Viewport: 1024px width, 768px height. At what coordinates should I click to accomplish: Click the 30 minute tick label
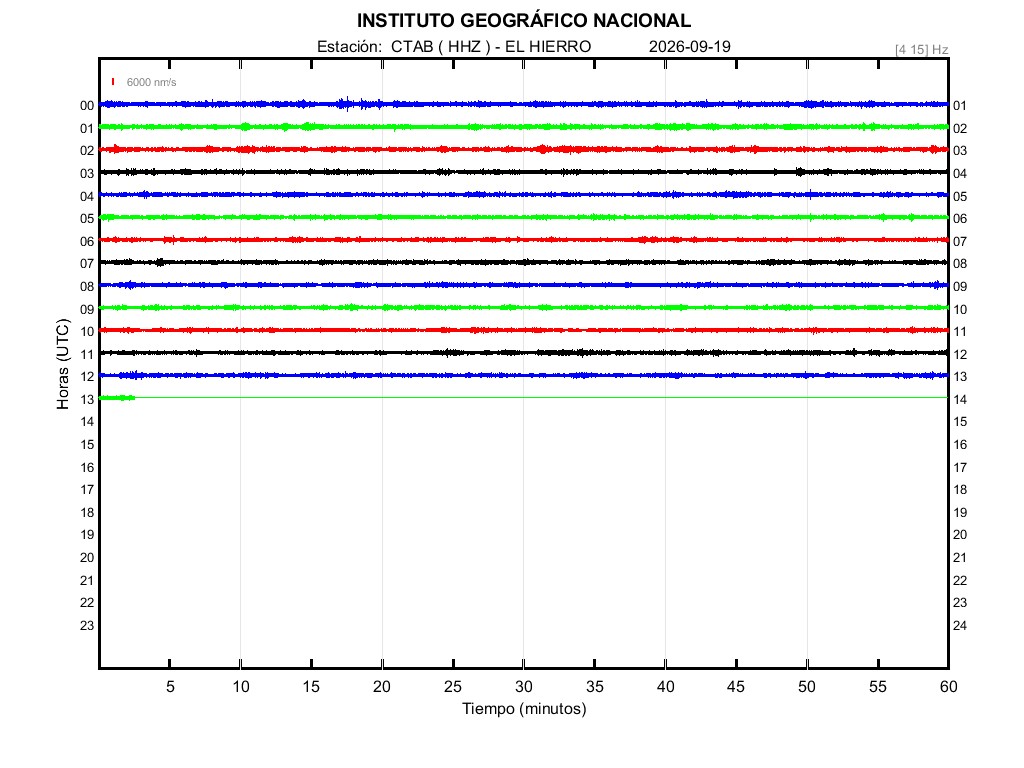point(524,686)
